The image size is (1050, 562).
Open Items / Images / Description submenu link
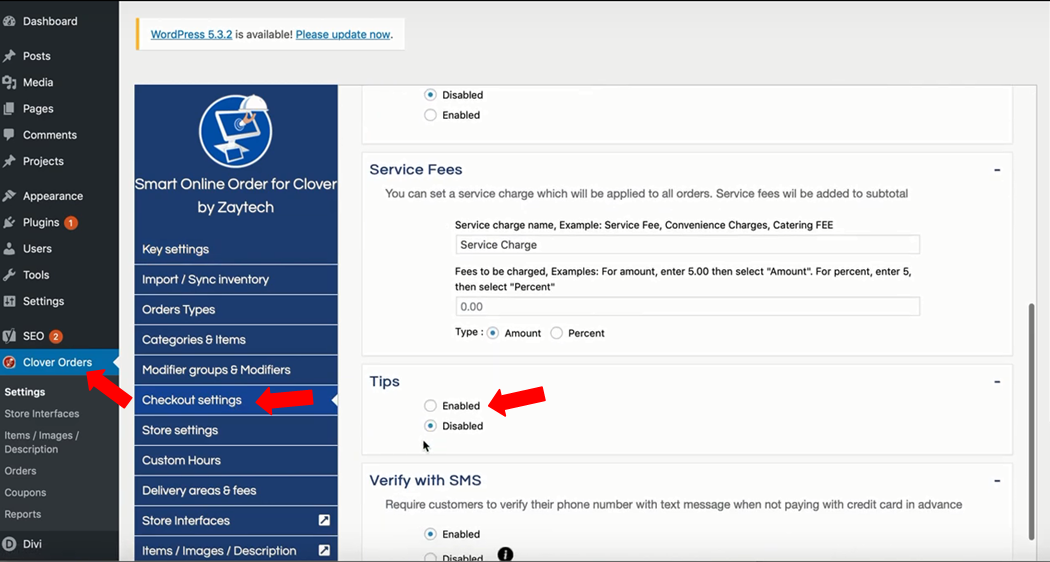(x=42, y=442)
